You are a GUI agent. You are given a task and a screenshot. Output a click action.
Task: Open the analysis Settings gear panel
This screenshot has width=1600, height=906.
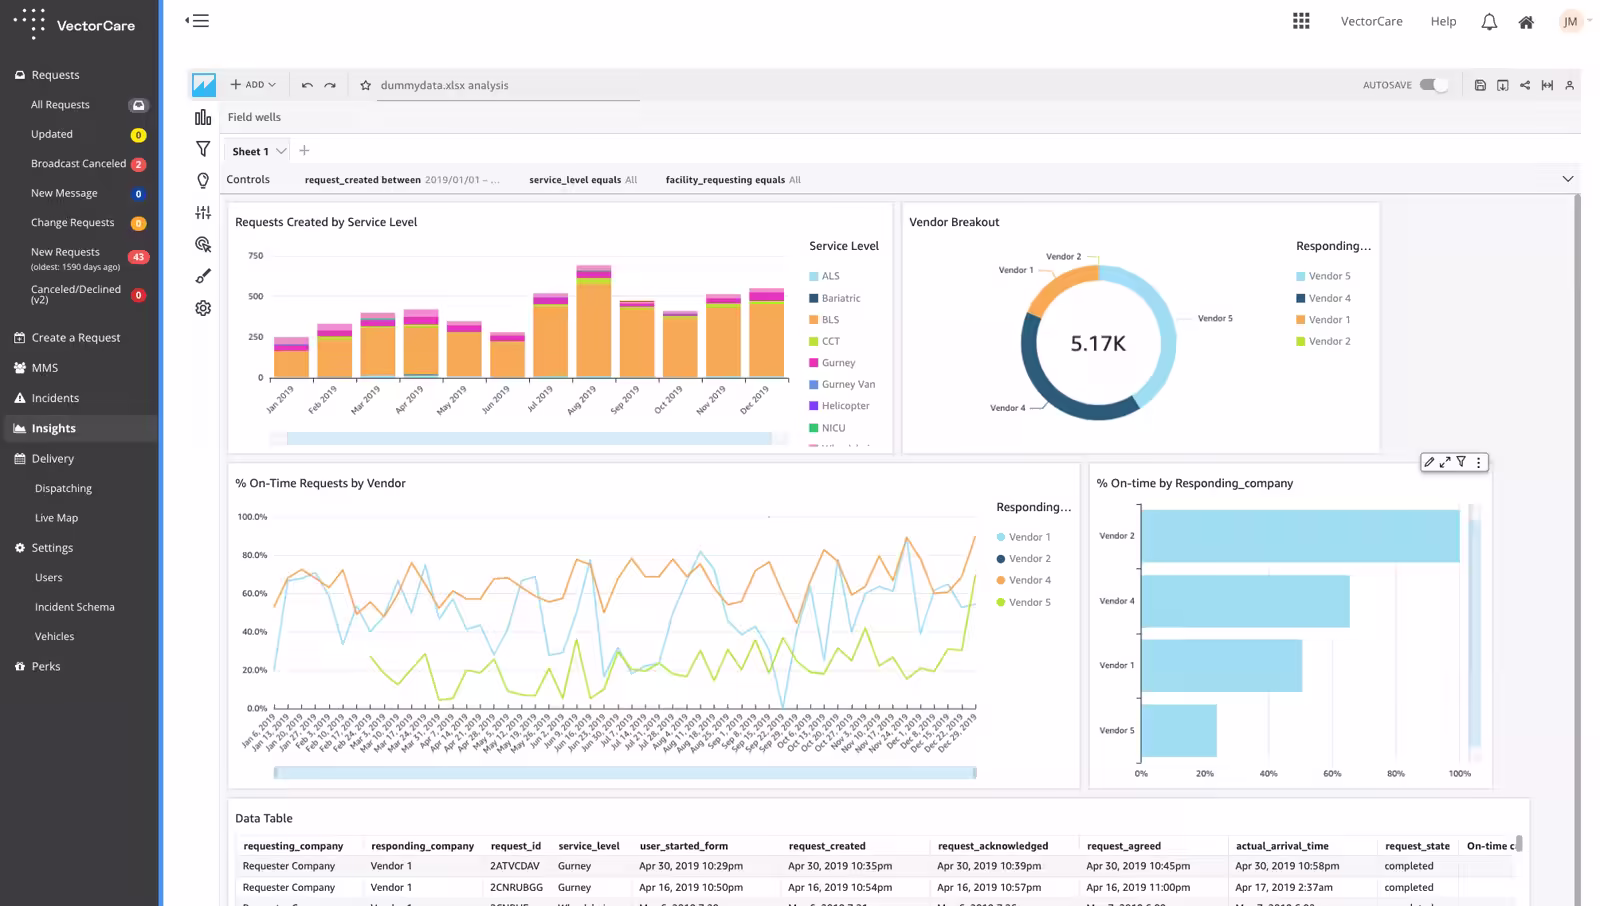tap(203, 308)
